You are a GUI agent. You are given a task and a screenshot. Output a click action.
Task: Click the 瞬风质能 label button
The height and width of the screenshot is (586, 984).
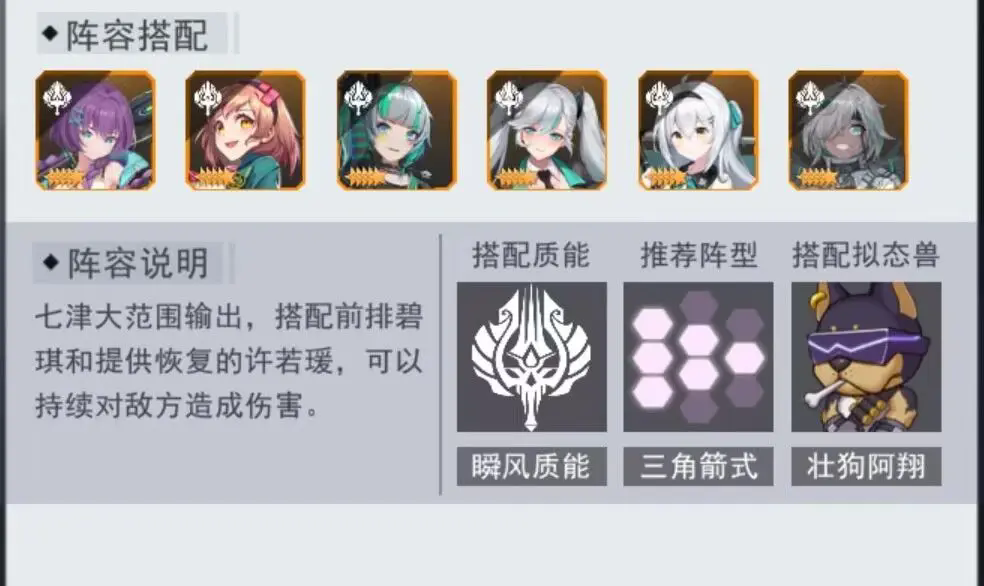532,466
